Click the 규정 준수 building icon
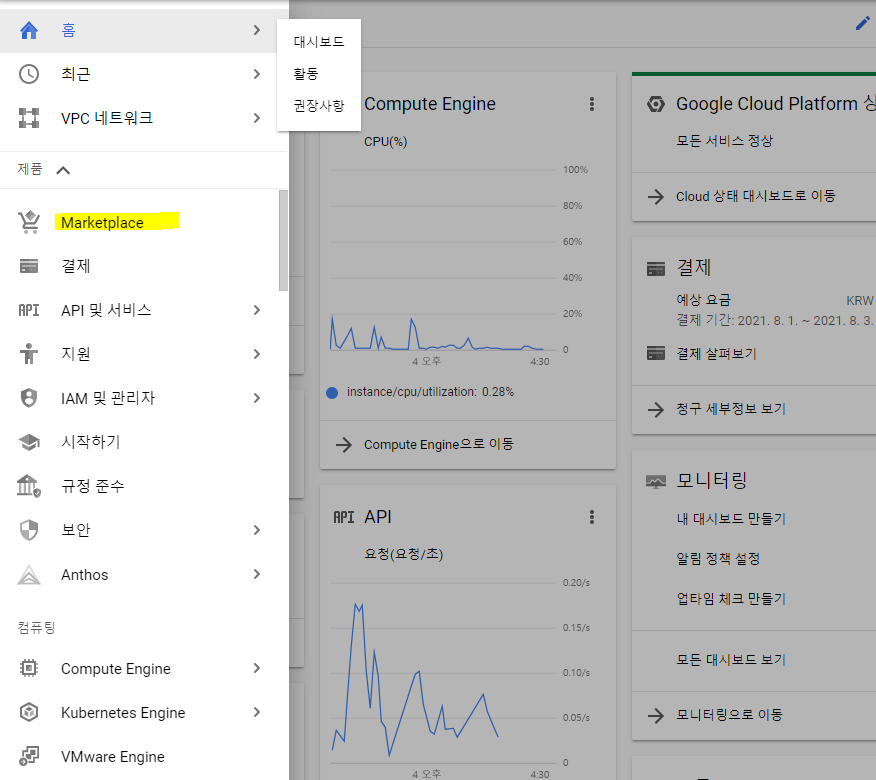This screenshot has height=780, width=876. pos(29,486)
